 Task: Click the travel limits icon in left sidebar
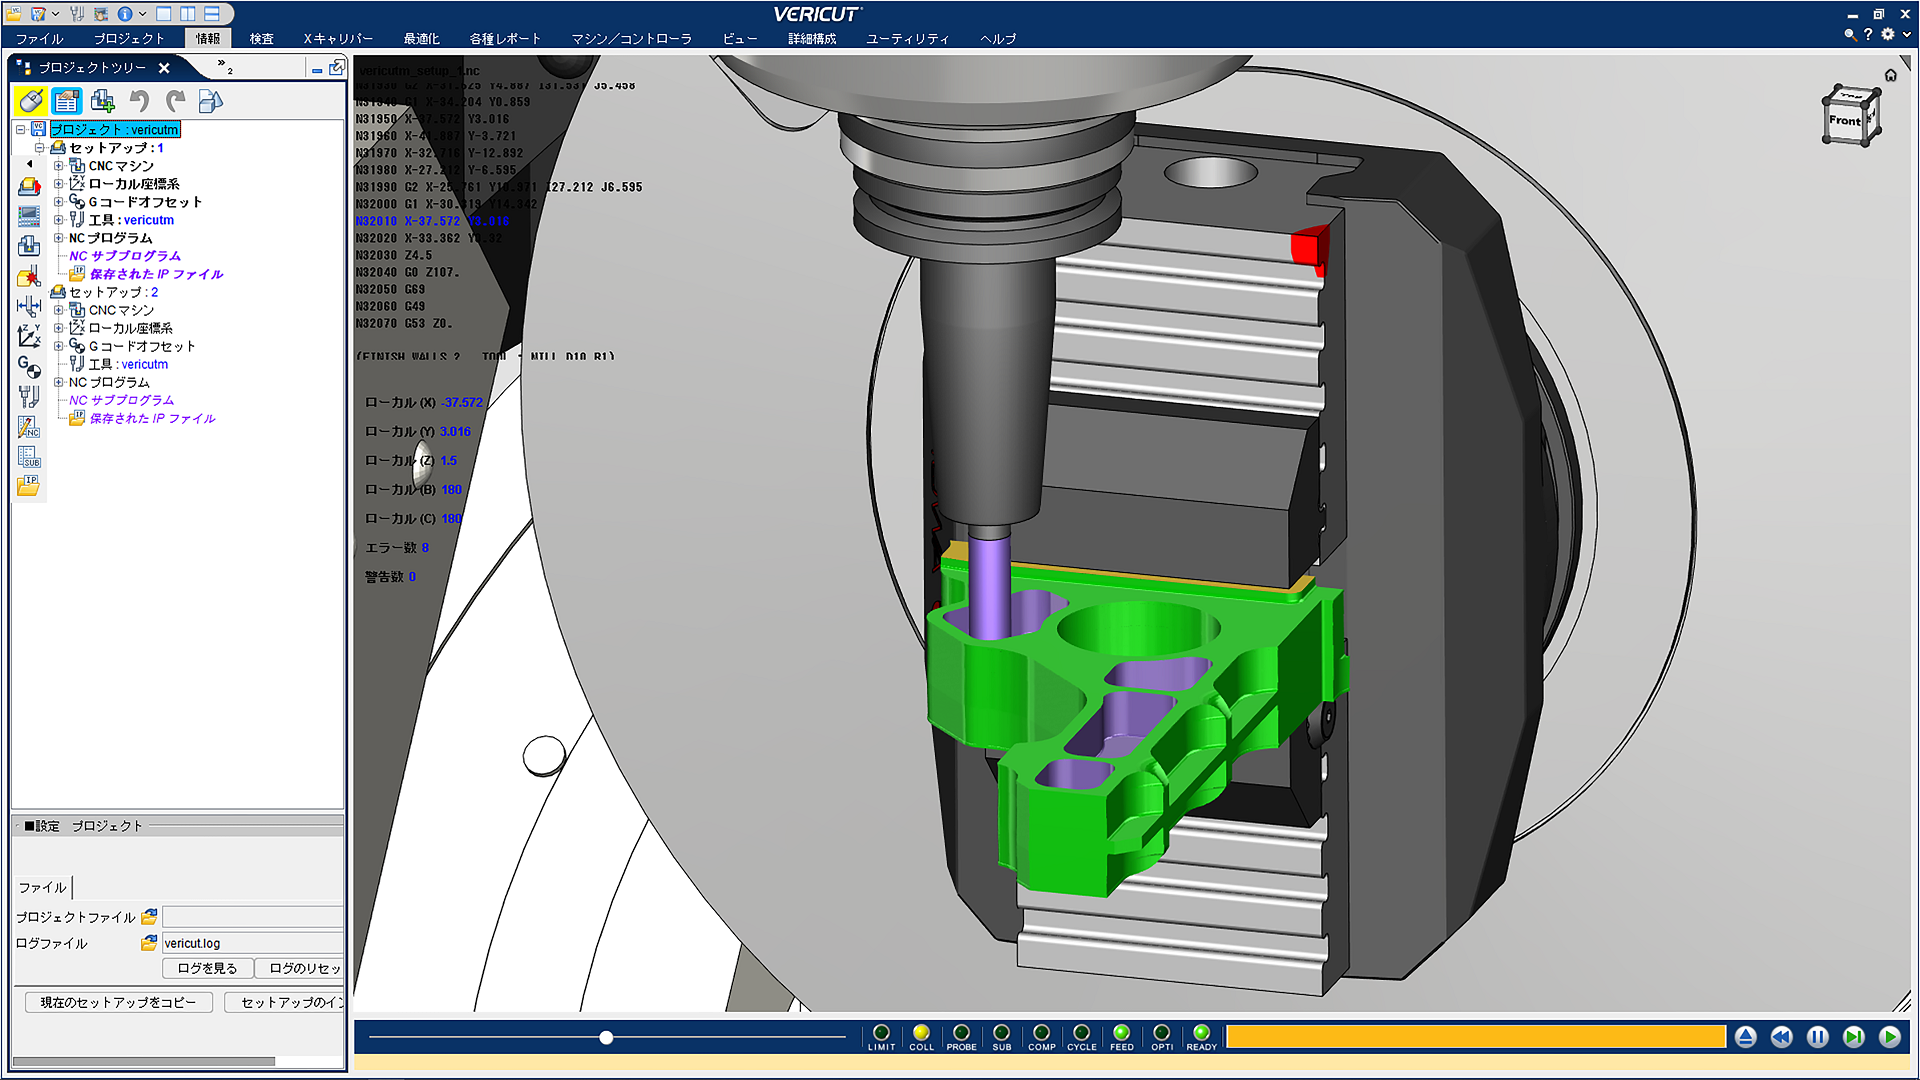tap(29, 306)
